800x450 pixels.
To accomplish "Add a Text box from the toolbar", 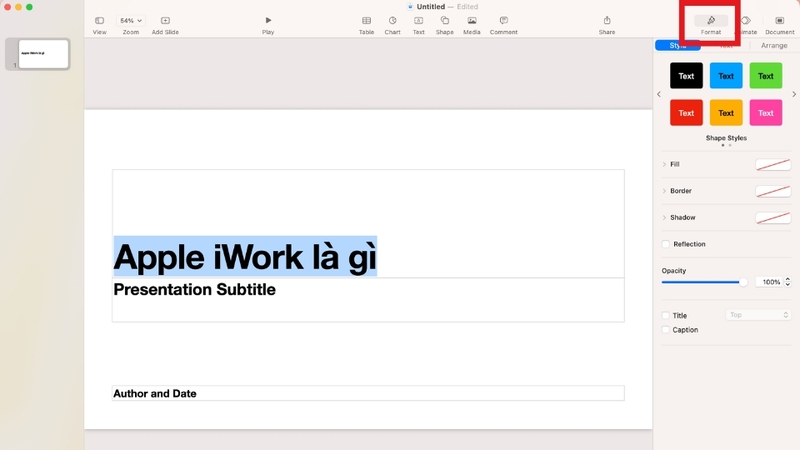I will 418,20.
